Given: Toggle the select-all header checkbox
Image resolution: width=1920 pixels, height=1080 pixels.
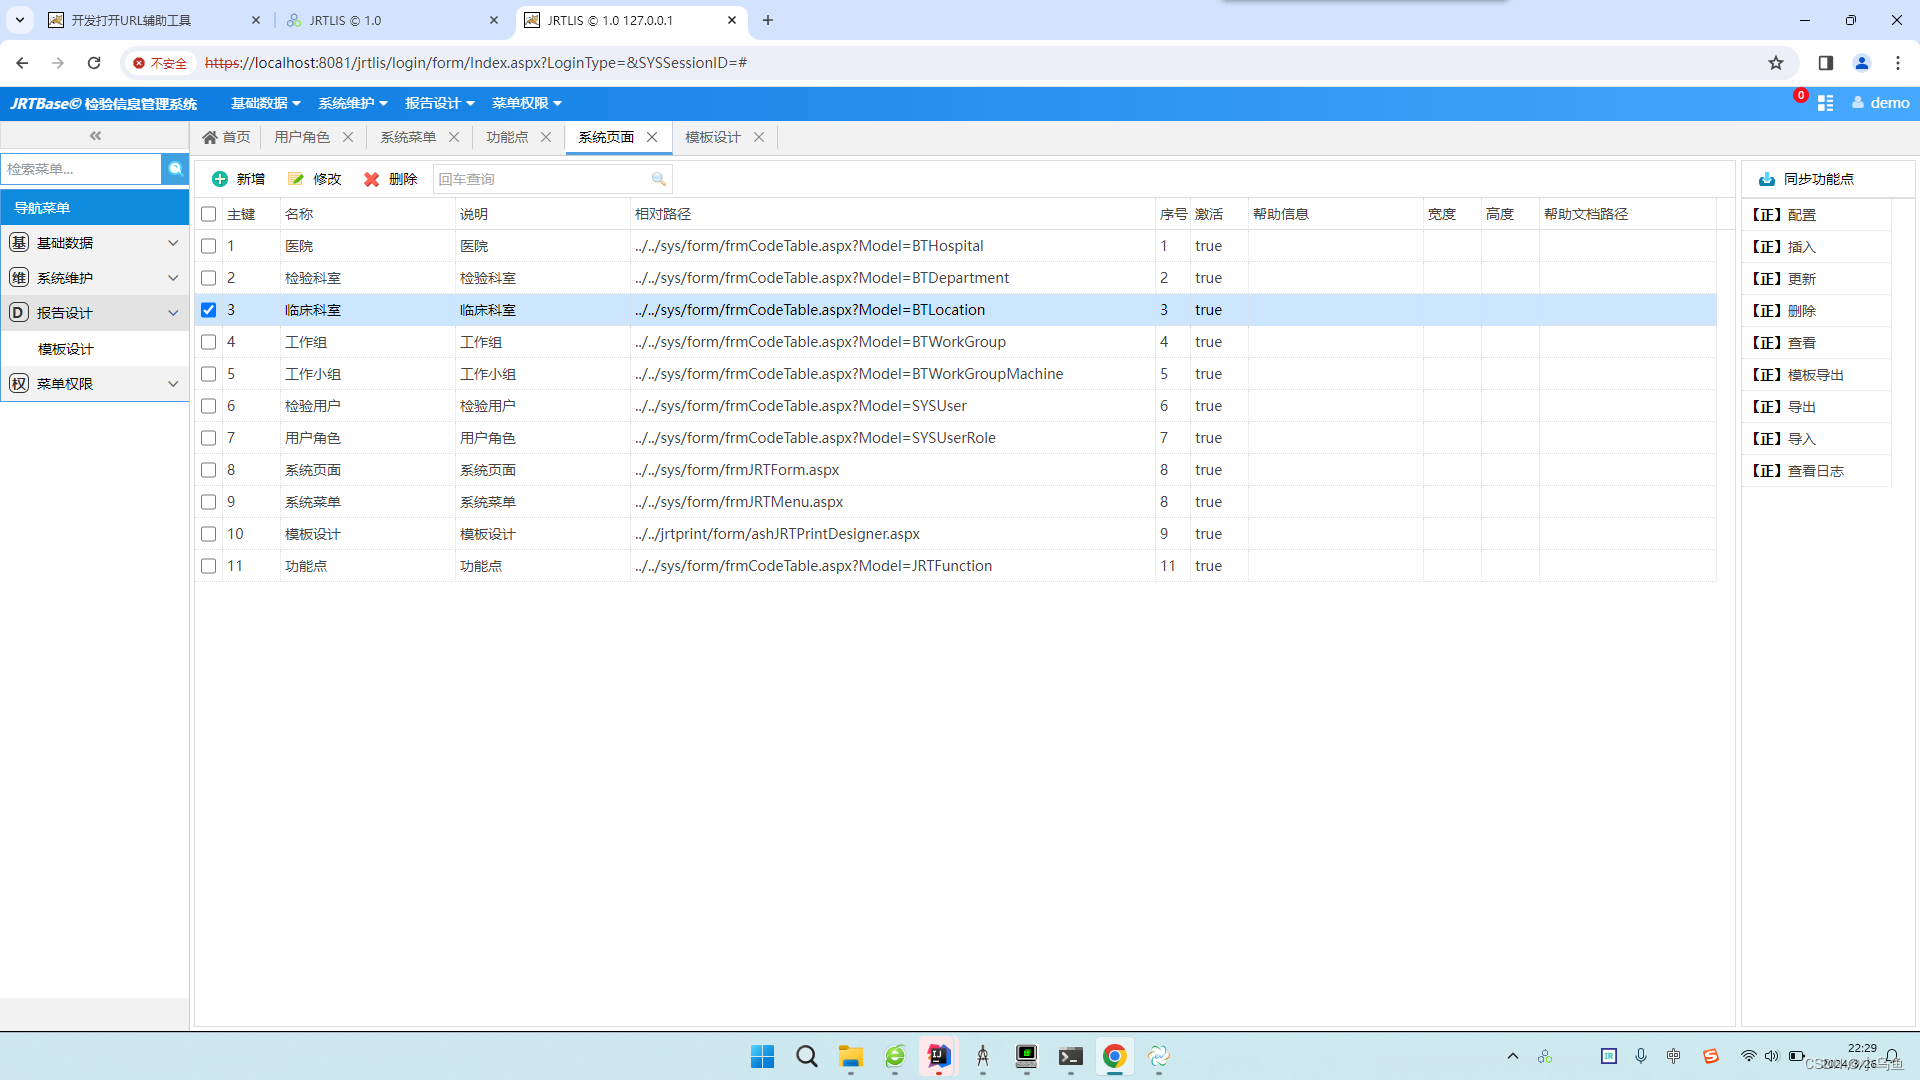Looking at the screenshot, I should 208,214.
